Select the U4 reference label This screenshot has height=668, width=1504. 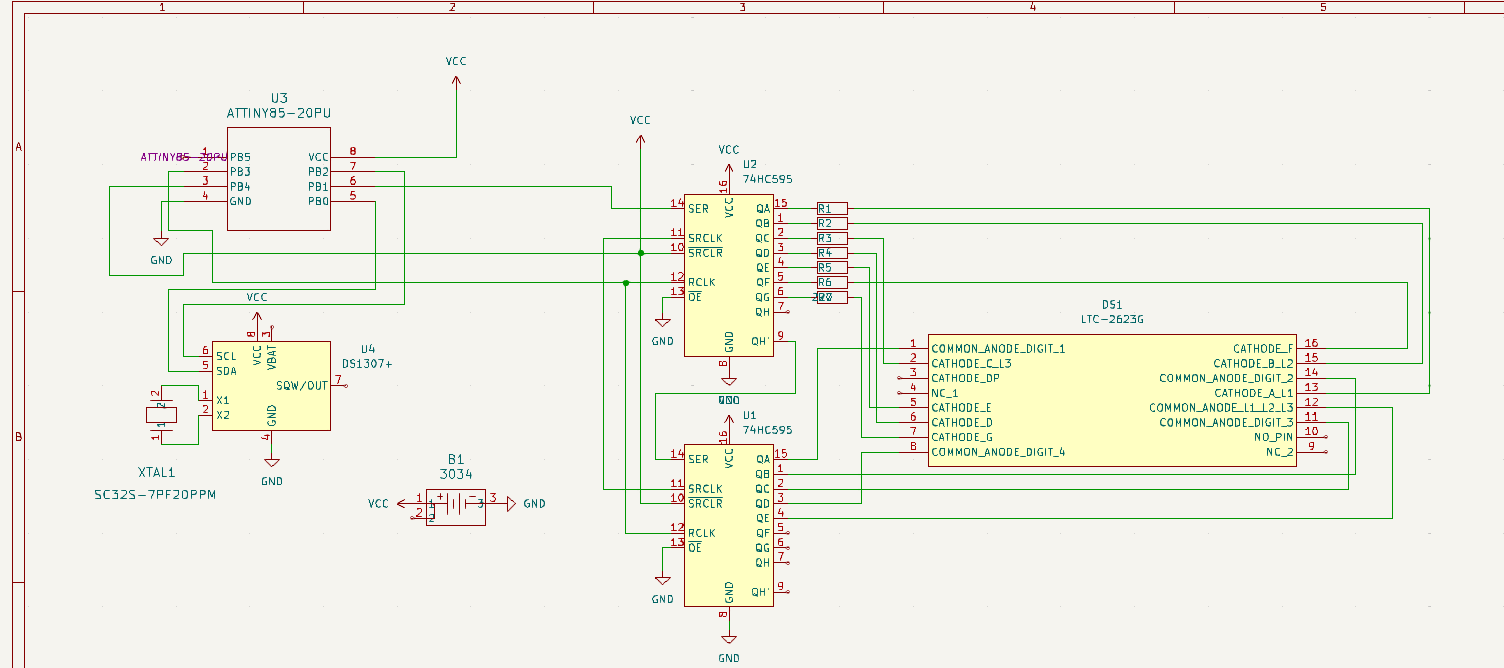click(367, 349)
